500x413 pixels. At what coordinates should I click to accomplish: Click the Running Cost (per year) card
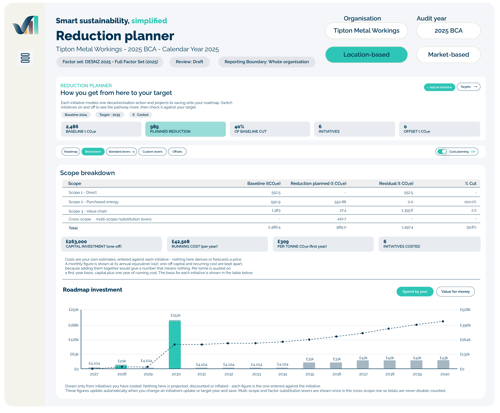tap(217, 244)
